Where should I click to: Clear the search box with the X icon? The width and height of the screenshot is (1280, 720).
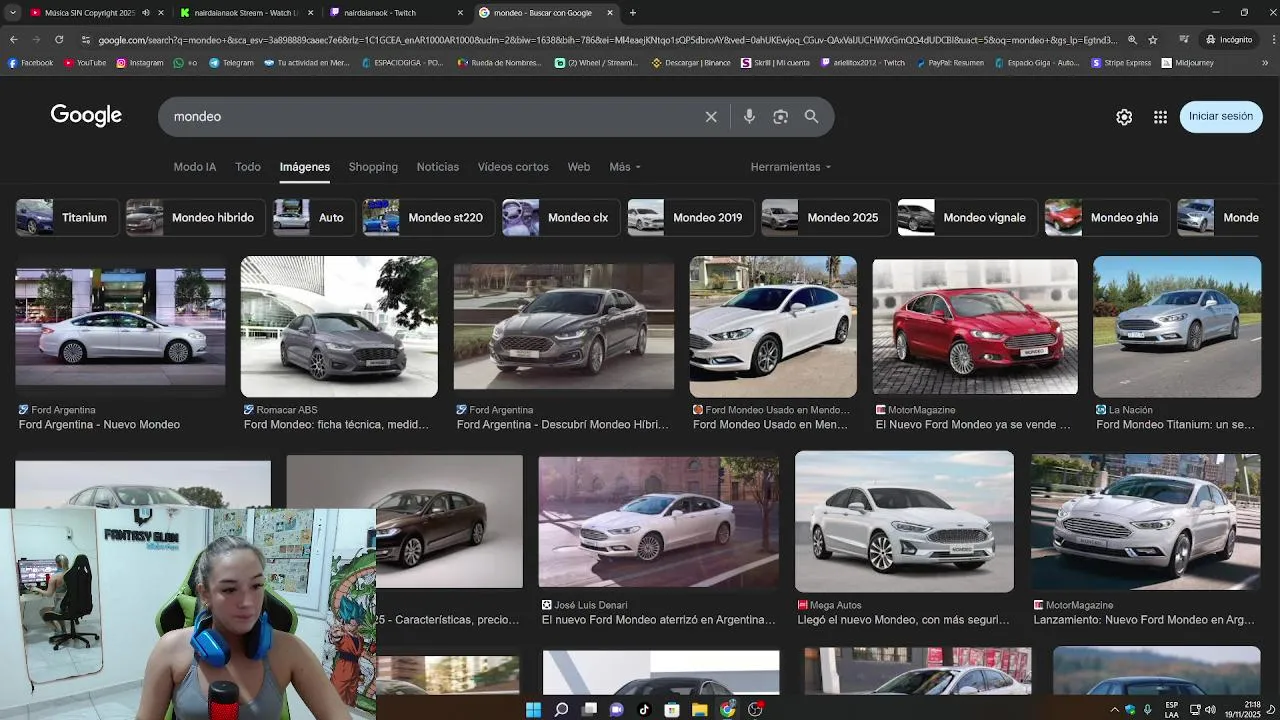[x=711, y=117]
